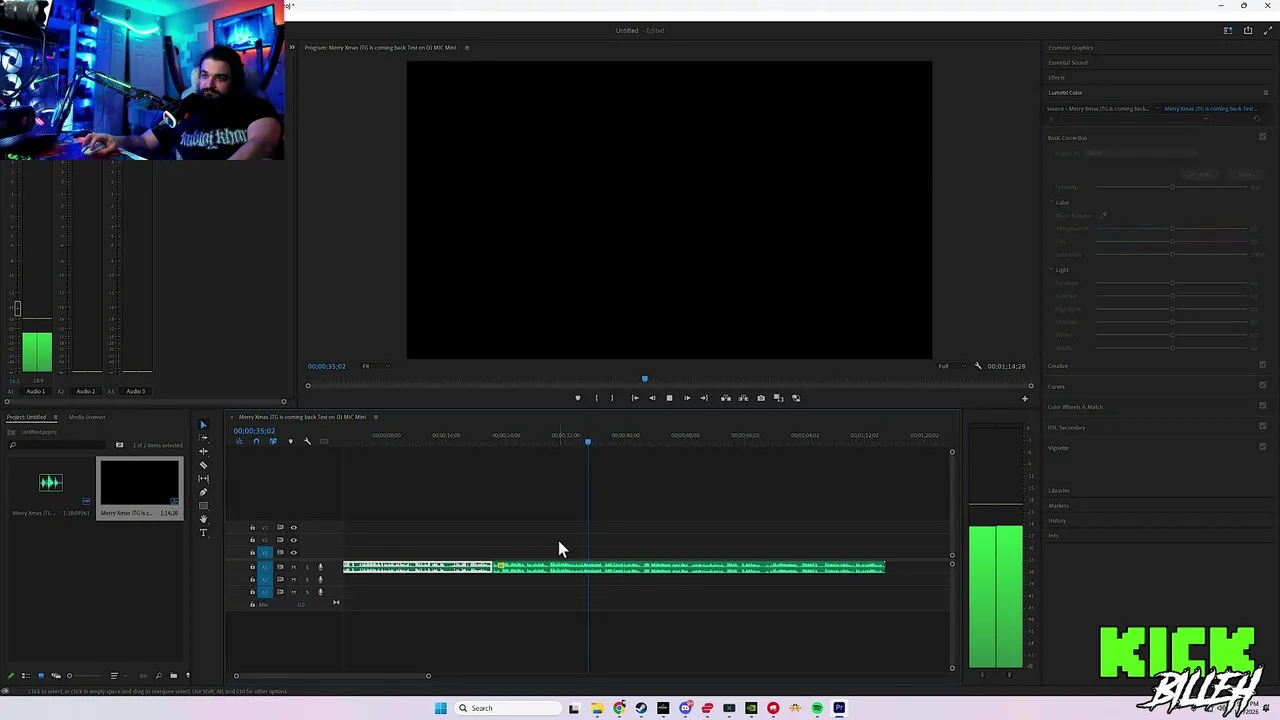Step back one frame

point(652,398)
